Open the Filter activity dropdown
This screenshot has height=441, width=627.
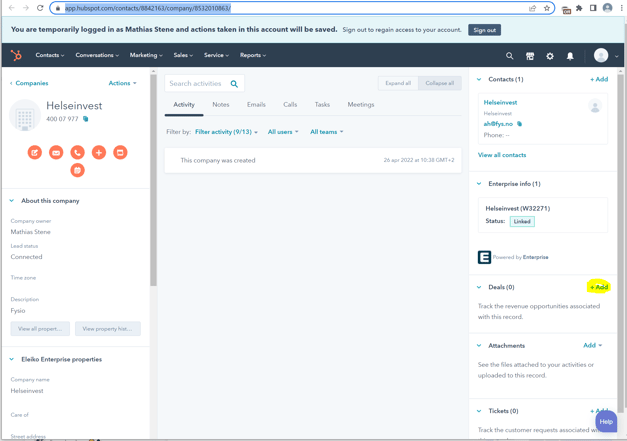coord(226,132)
